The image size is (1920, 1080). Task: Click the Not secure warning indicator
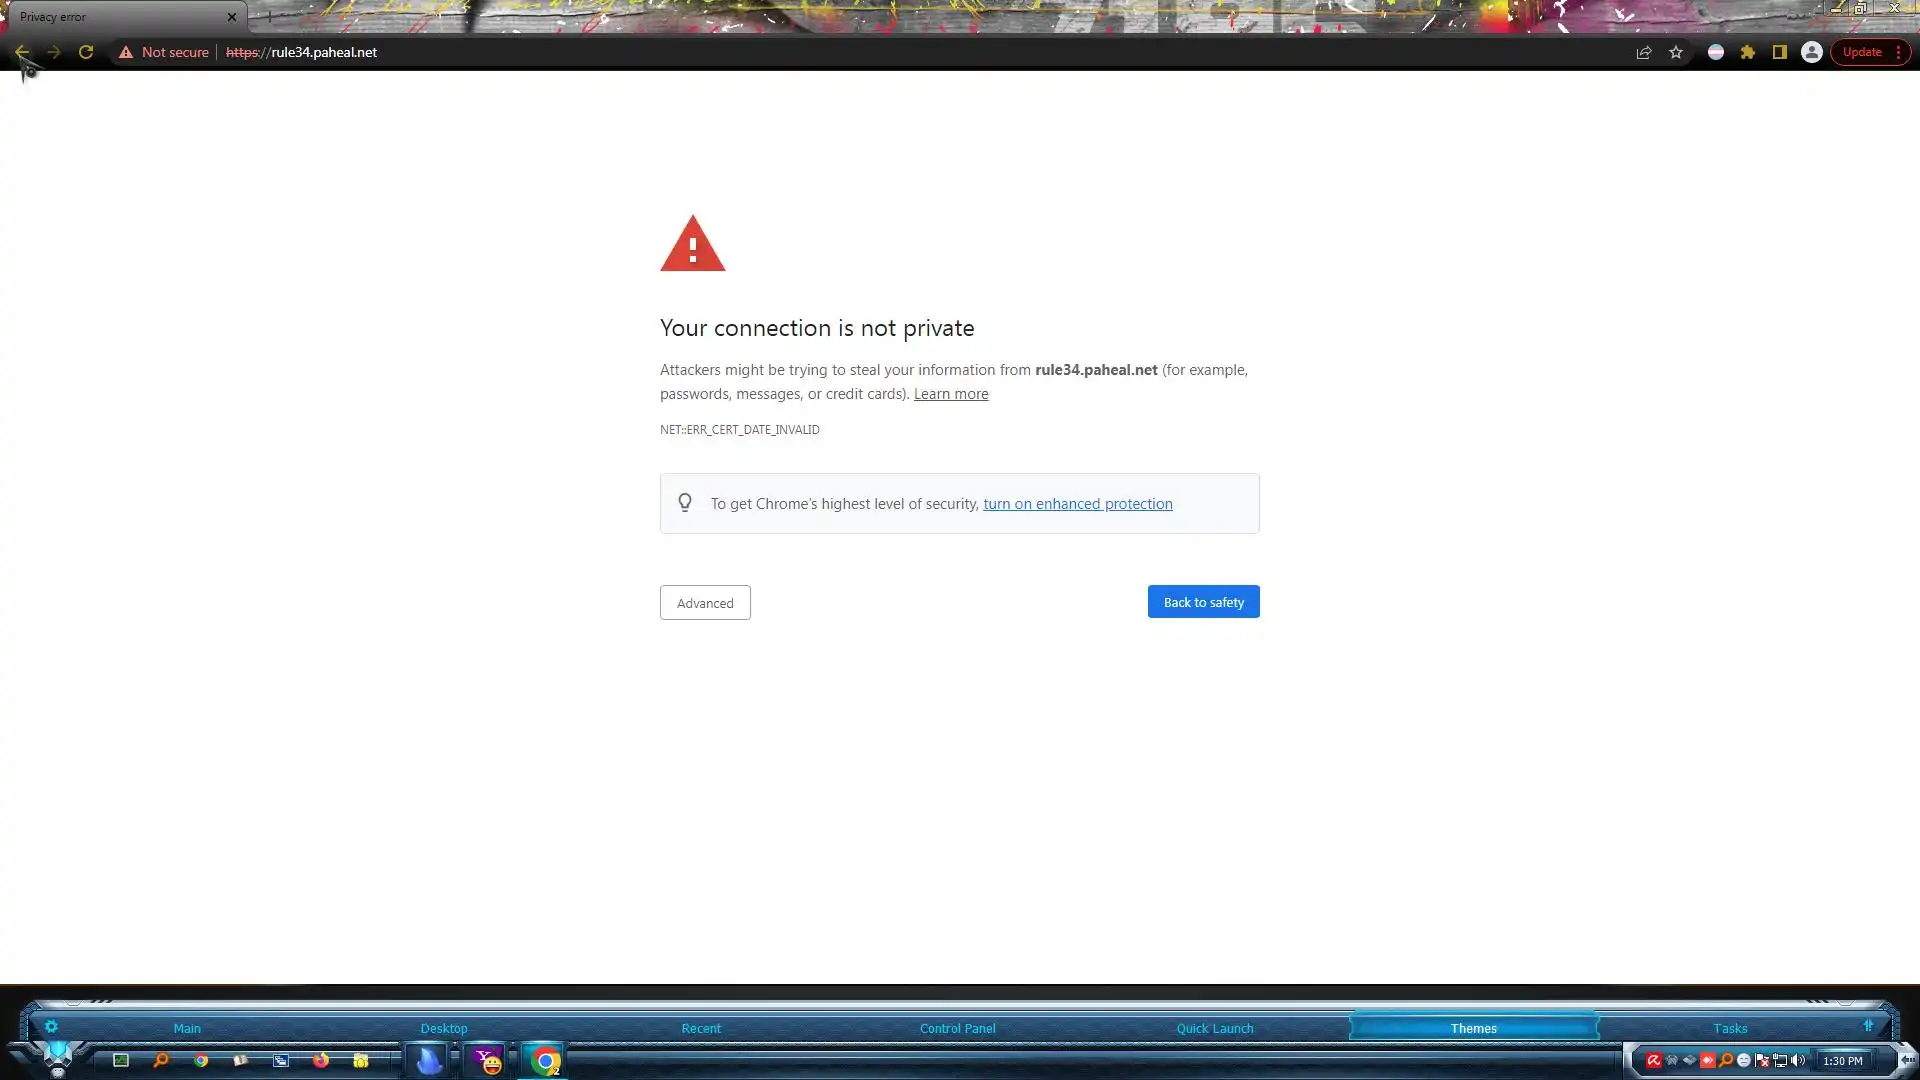pos(163,52)
